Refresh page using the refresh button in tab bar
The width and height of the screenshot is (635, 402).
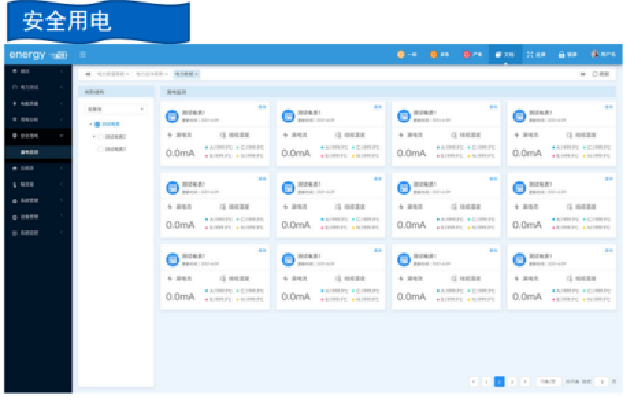[x=601, y=74]
